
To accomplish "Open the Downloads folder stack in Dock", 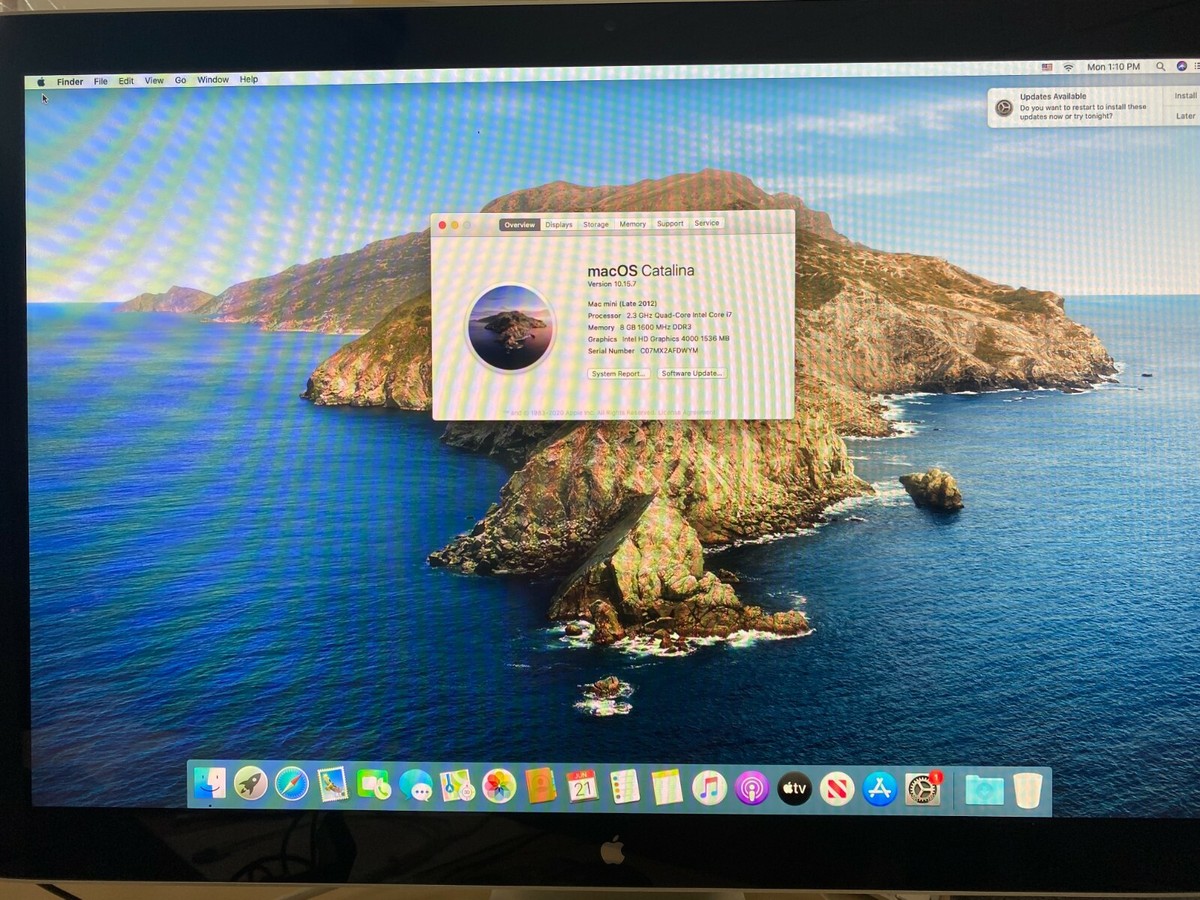I will tap(985, 790).
